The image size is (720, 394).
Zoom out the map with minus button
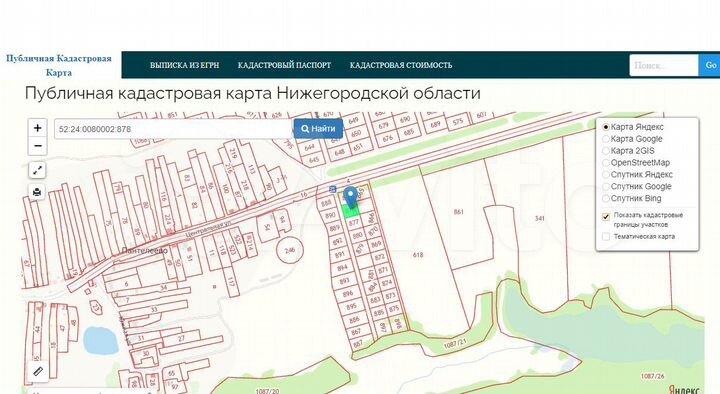coord(38,146)
